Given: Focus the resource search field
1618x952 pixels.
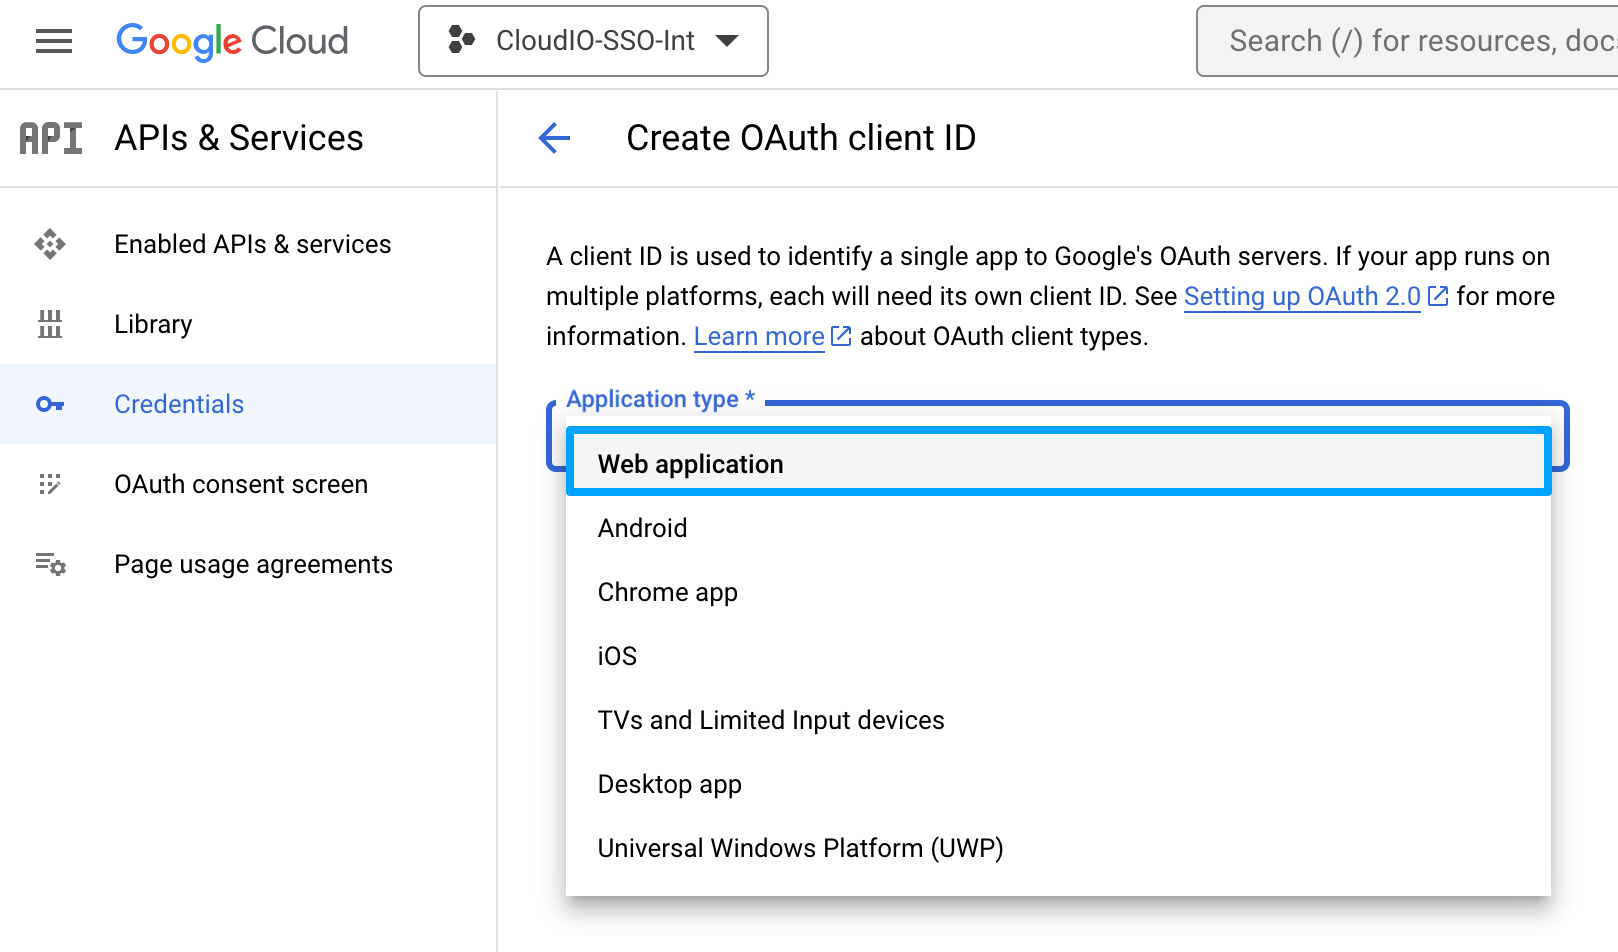Looking at the screenshot, I should [1420, 41].
